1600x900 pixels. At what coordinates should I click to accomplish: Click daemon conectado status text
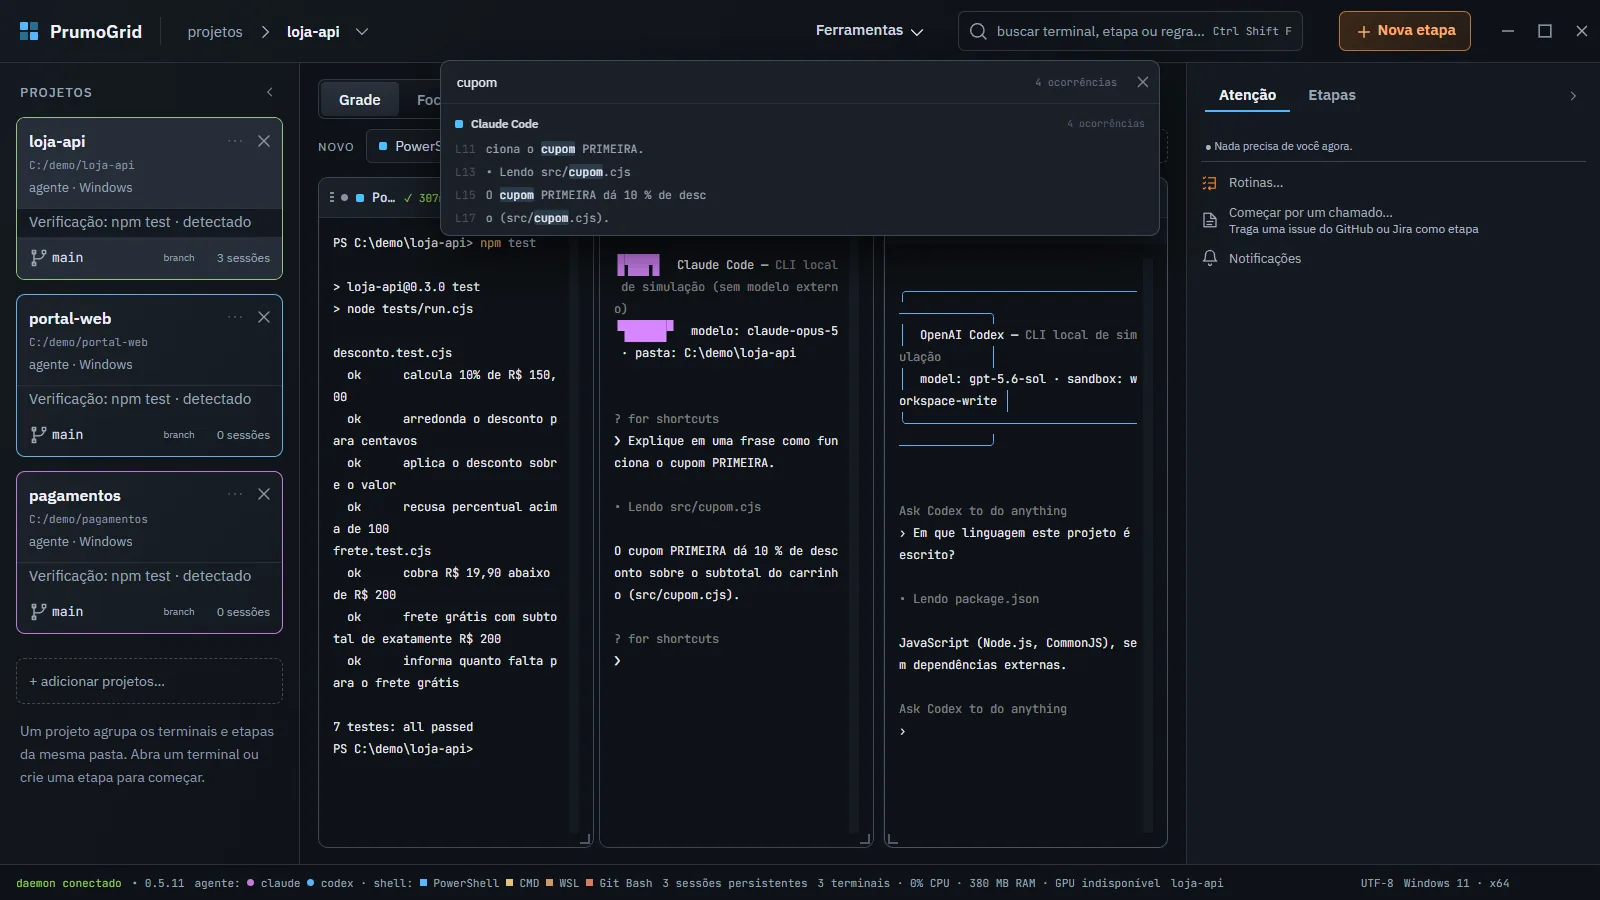[69, 883]
